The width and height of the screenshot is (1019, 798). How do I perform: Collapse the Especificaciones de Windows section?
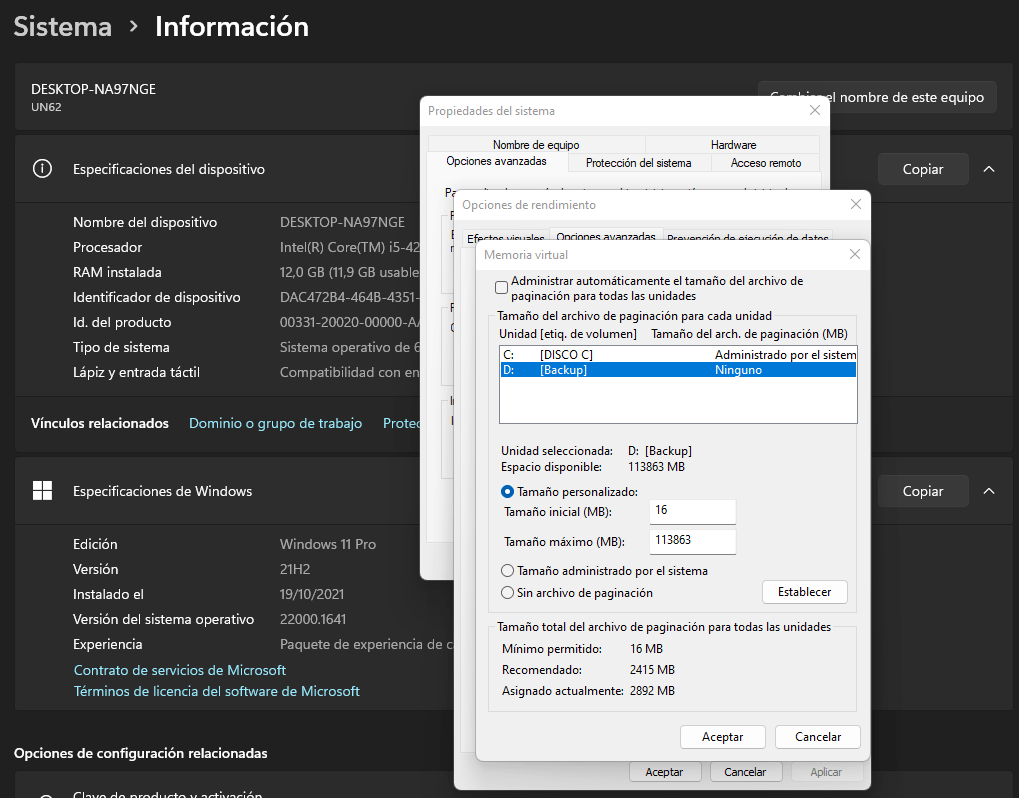(989, 491)
